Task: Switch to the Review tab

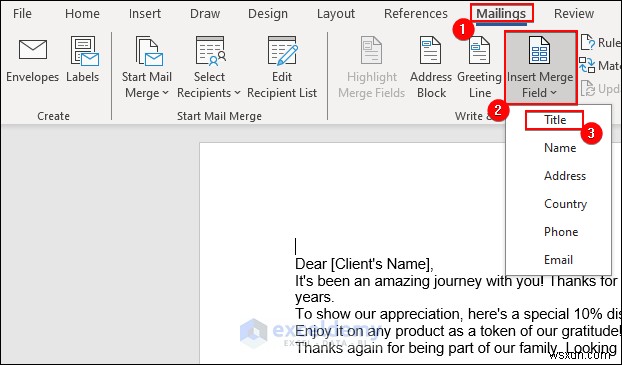Action: [x=574, y=13]
